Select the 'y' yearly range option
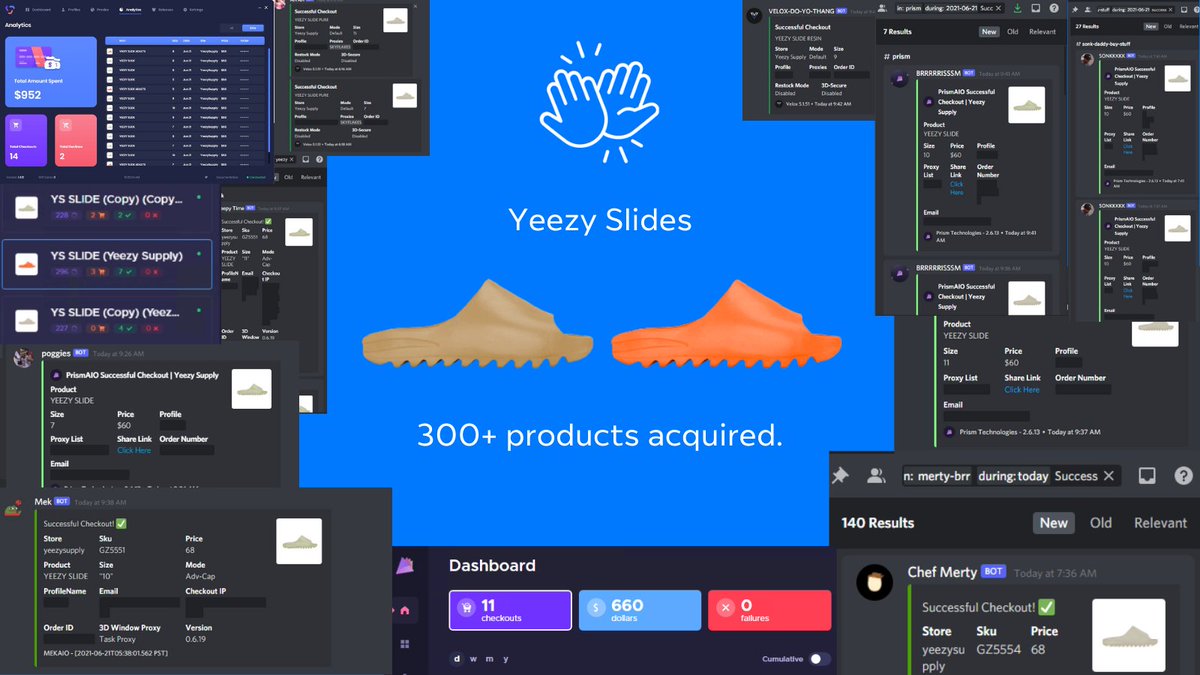 505,659
